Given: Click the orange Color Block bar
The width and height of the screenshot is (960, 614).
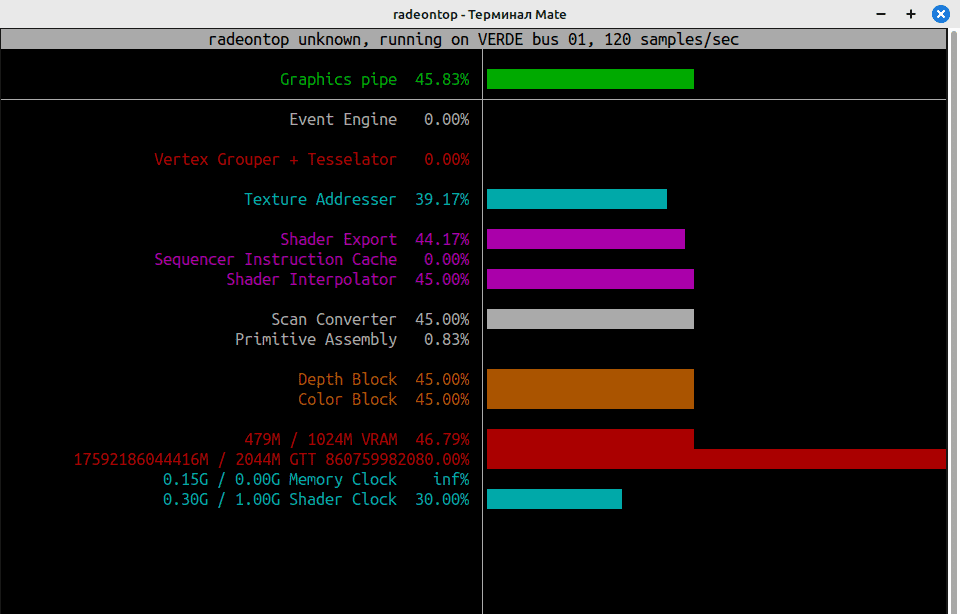Looking at the screenshot, I should [590, 399].
